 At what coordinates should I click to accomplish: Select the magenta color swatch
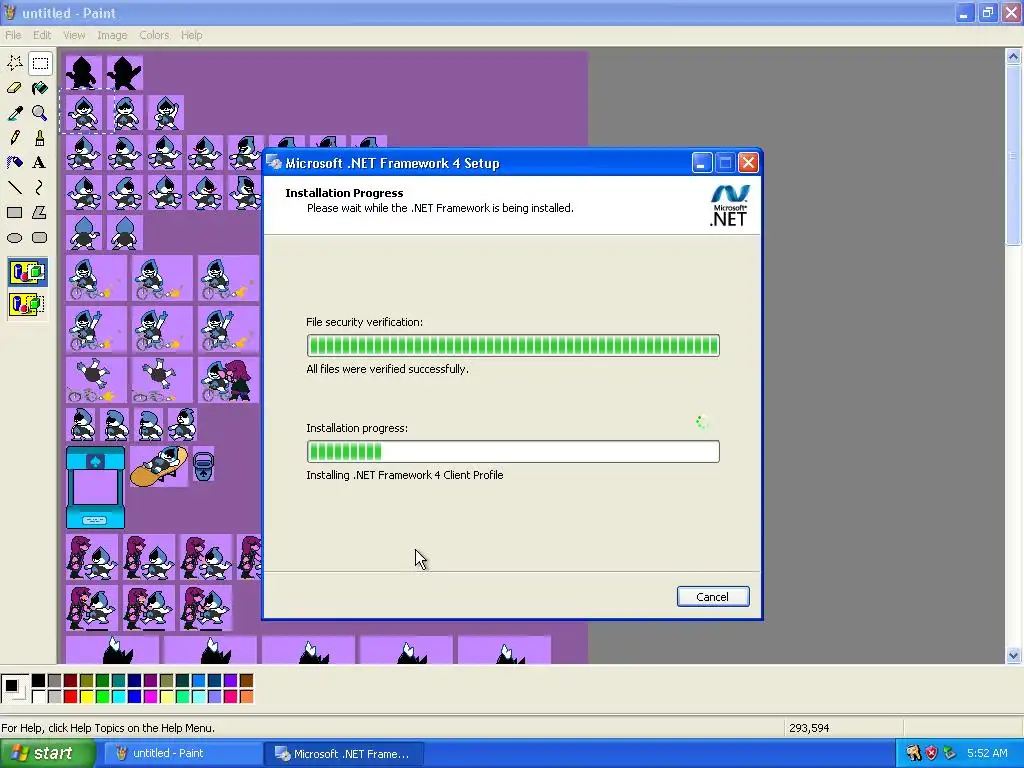[x=150, y=697]
